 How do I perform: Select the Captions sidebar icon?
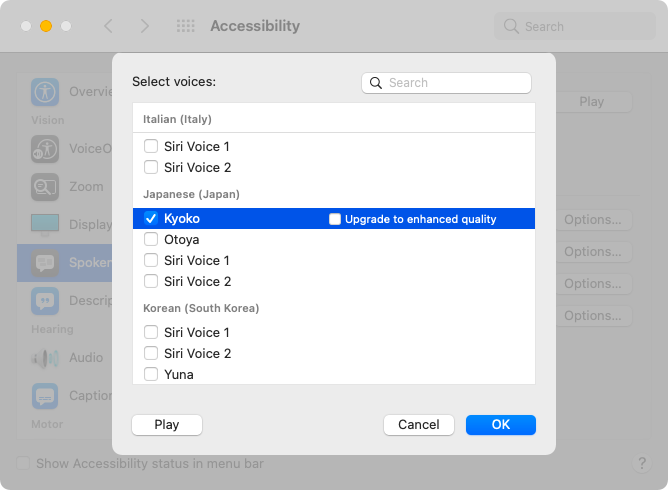[45, 396]
